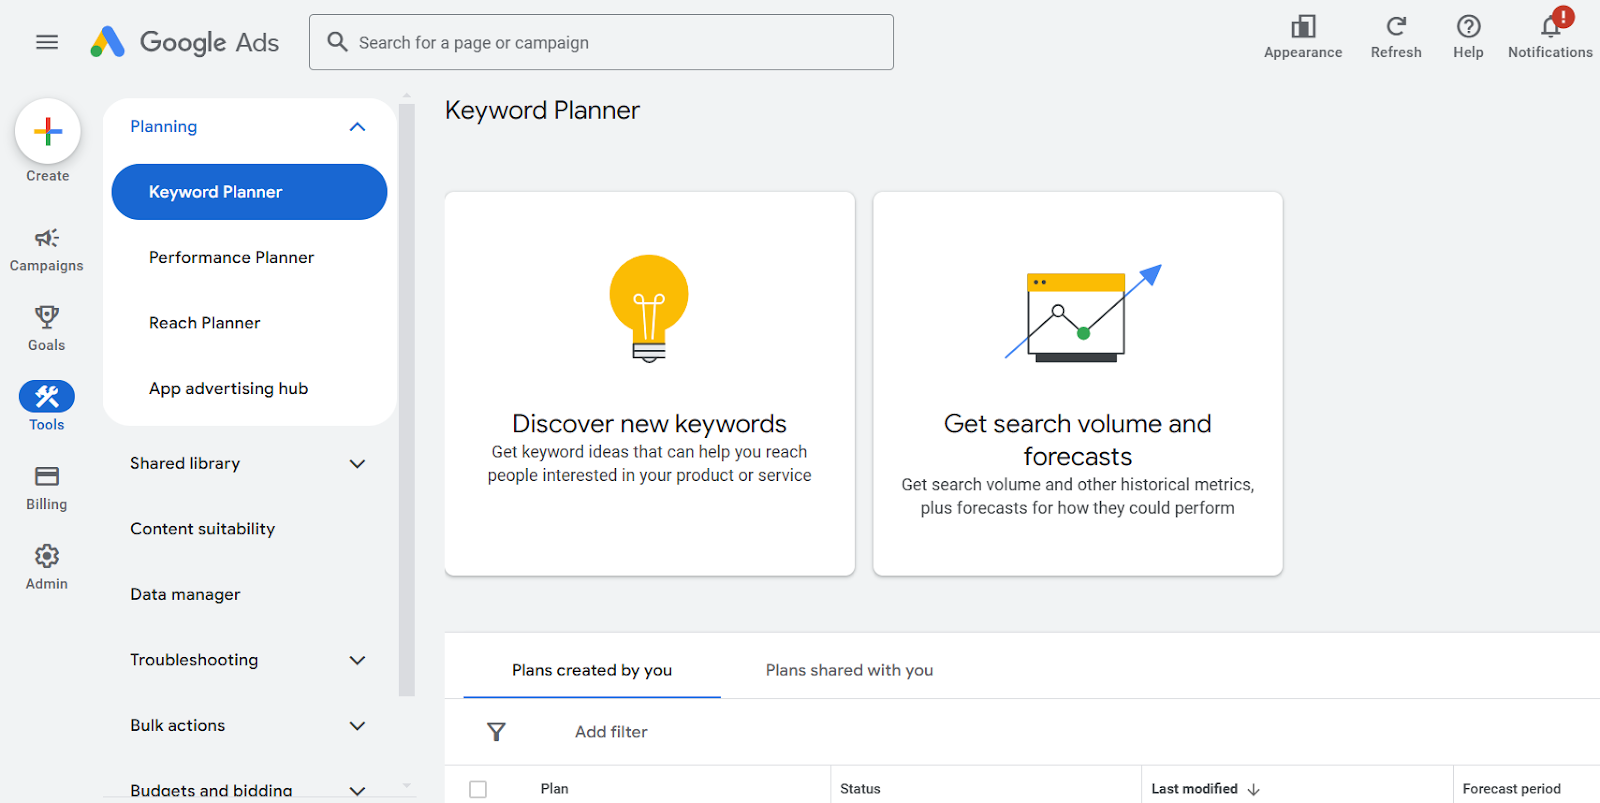Go to Campaigns in sidebar
1600x803 pixels.
point(47,249)
